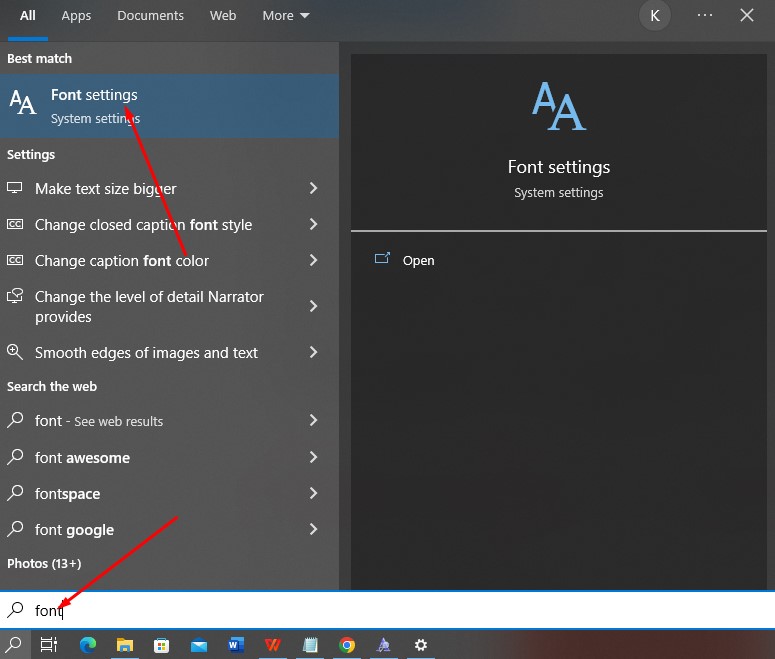The height and width of the screenshot is (659, 775).
Task: Launch Google Chrome from taskbar
Action: pos(347,645)
